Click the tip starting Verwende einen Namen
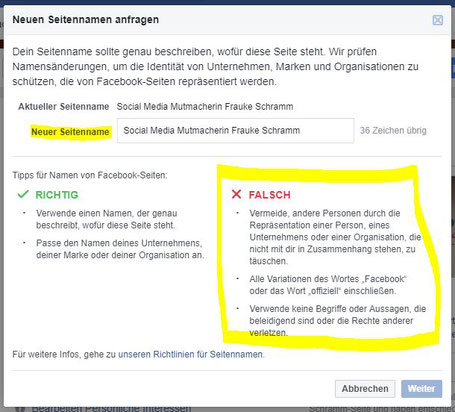 pyautogui.click(x=107, y=219)
